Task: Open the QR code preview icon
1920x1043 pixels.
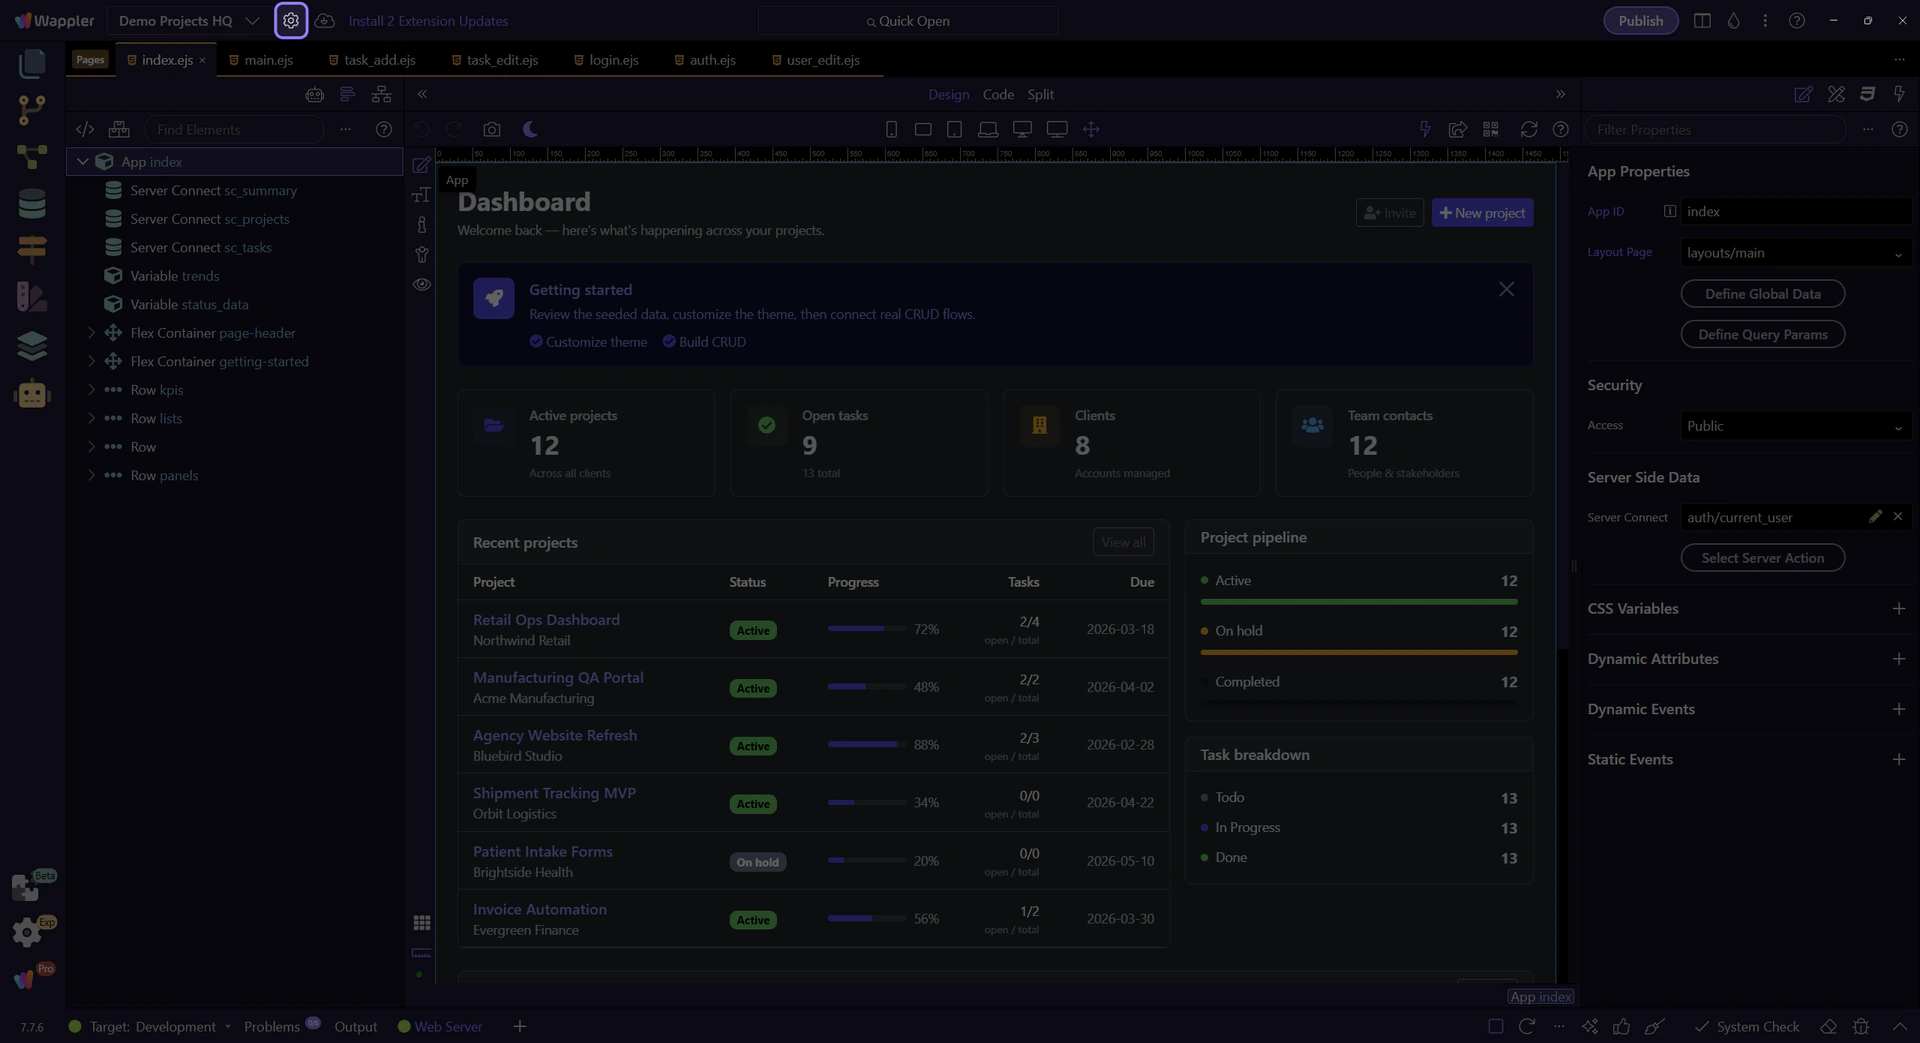Action: (1490, 130)
